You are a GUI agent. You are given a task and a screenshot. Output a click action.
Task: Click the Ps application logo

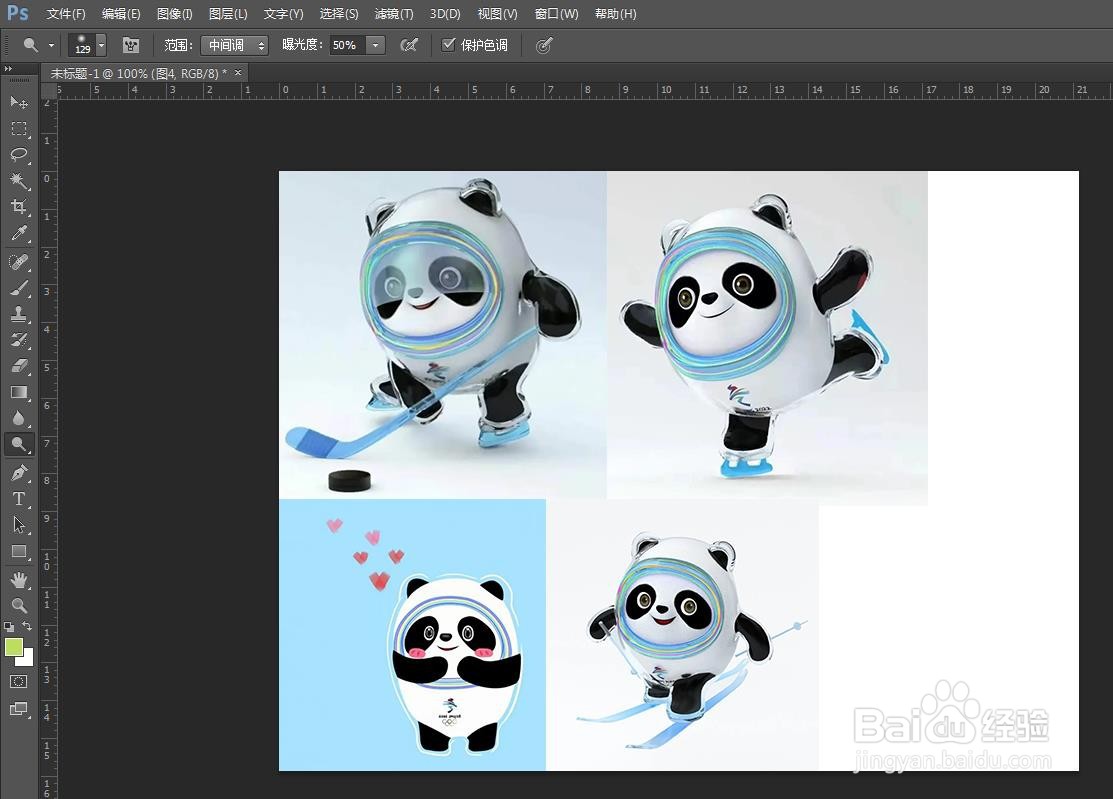point(17,13)
